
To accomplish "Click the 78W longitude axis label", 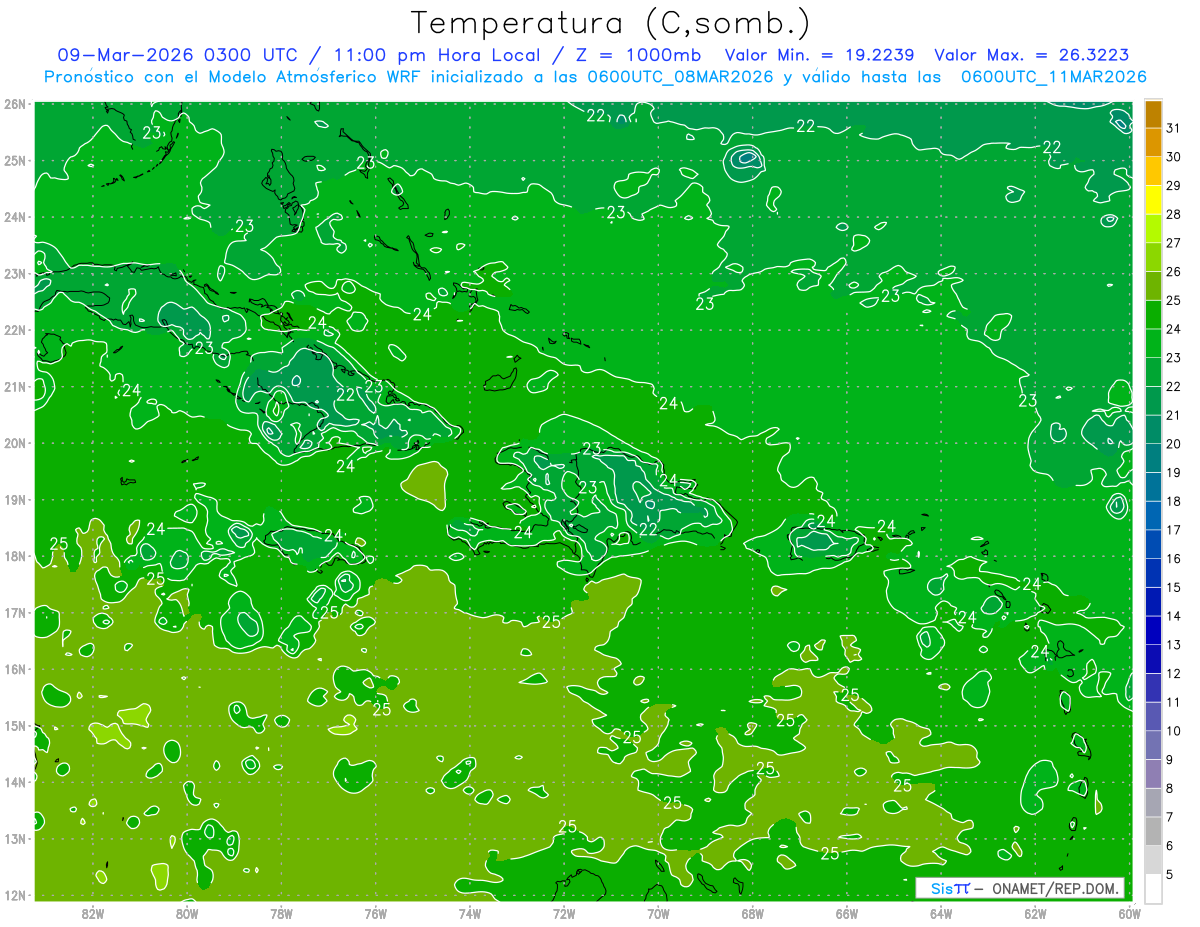I will tap(281, 913).
